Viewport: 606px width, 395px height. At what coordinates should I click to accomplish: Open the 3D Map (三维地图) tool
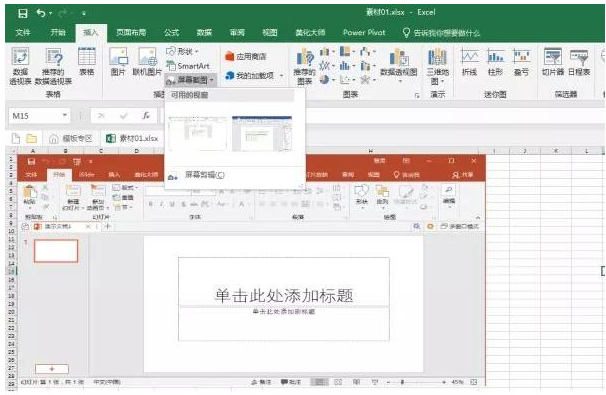437,66
